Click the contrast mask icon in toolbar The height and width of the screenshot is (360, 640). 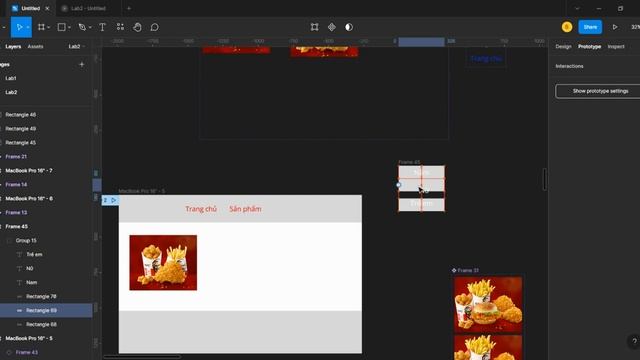click(349, 27)
